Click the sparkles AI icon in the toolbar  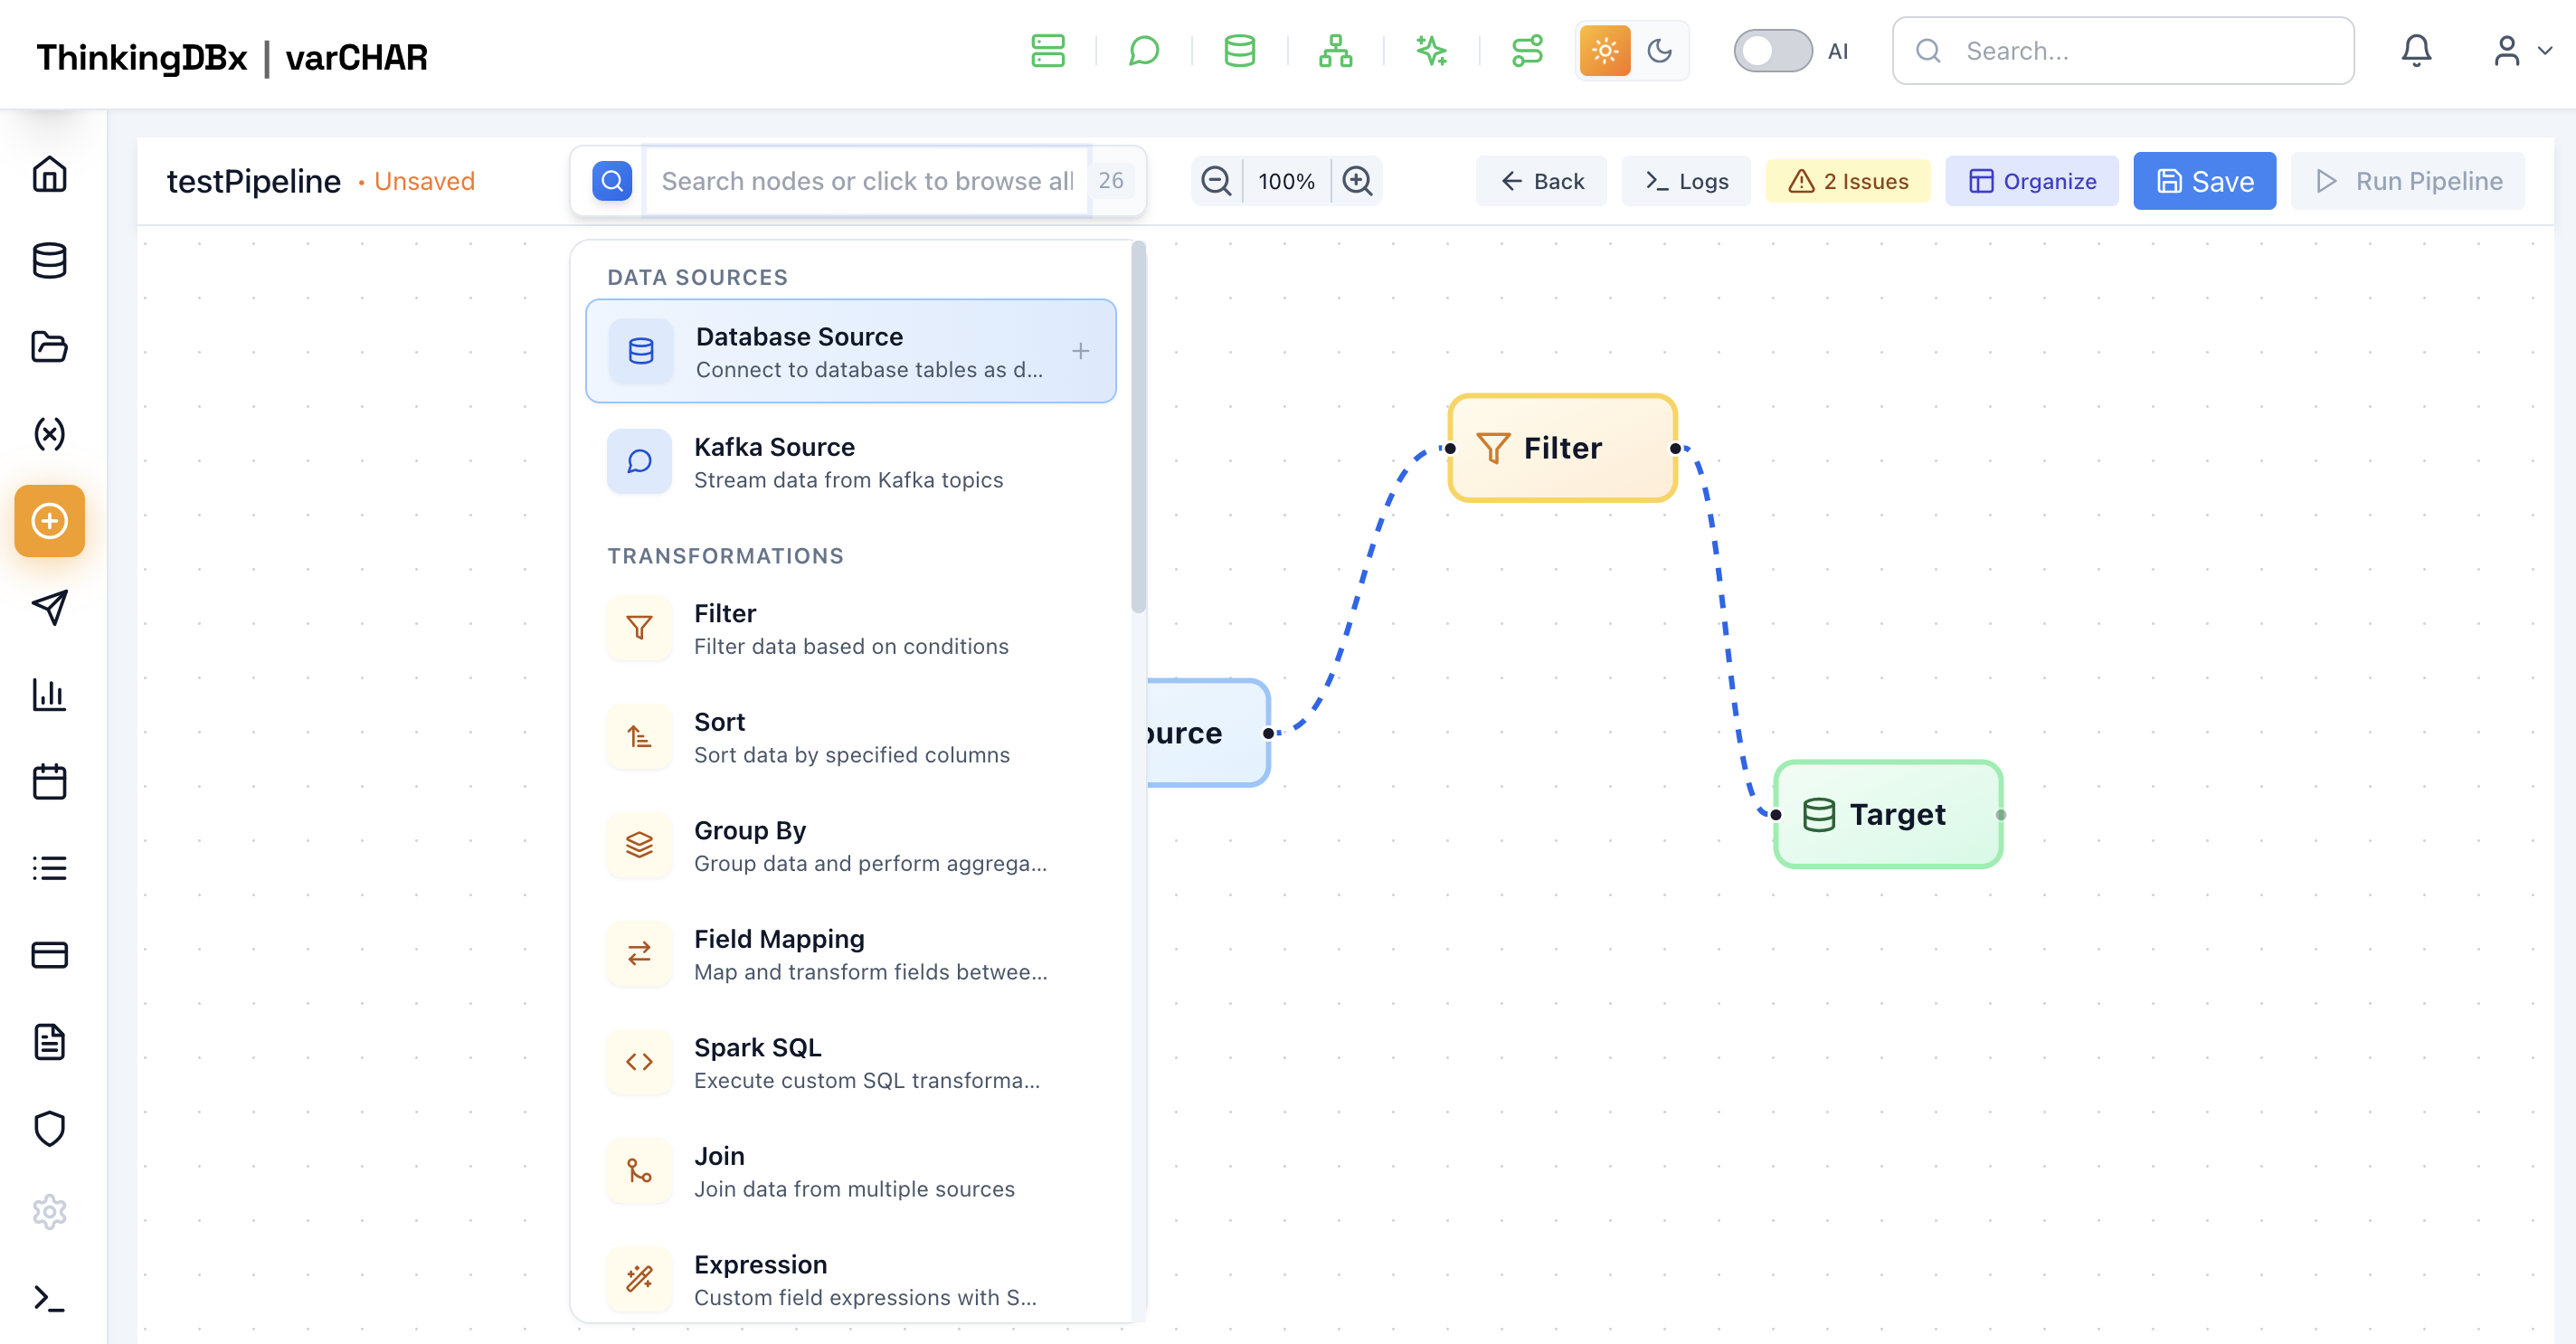pyautogui.click(x=1432, y=51)
